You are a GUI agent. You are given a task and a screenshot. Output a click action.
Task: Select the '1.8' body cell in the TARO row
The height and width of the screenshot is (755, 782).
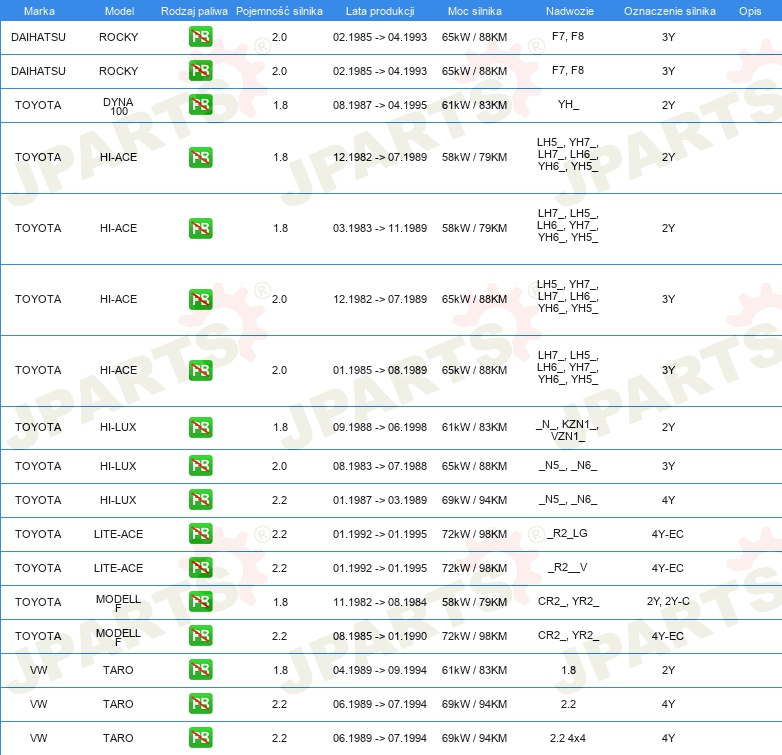pos(569,670)
